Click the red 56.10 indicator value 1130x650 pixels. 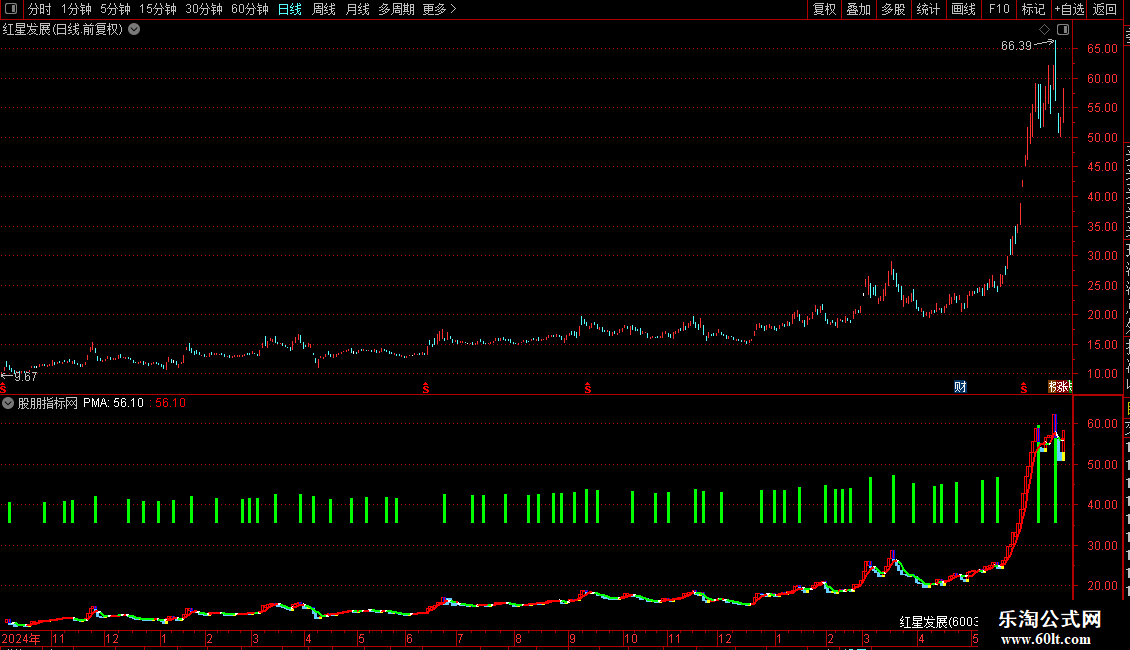(170, 403)
